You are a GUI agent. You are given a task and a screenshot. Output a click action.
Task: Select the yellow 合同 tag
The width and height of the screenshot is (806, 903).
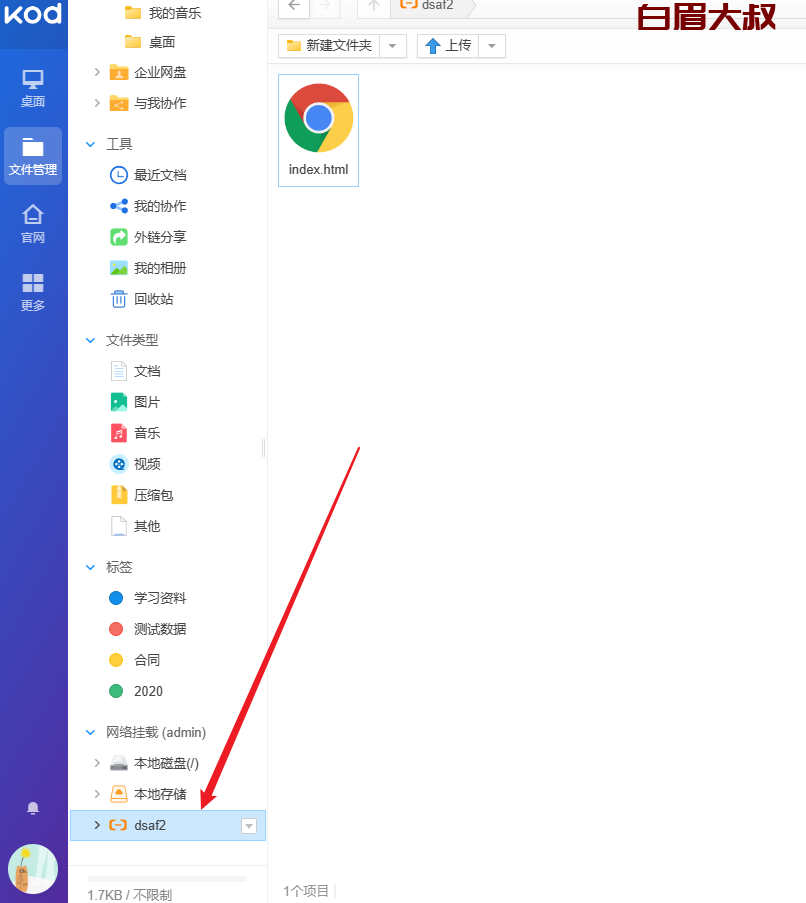coord(147,661)
